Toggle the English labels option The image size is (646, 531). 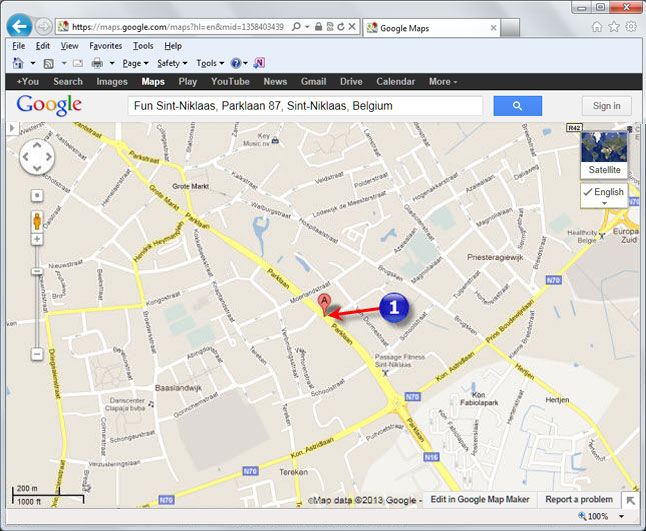click(604, 196)
